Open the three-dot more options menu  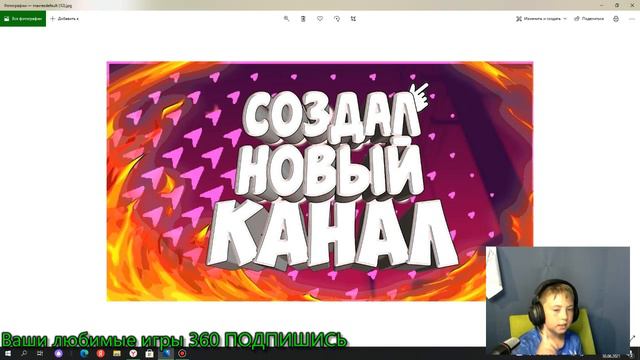632,19
